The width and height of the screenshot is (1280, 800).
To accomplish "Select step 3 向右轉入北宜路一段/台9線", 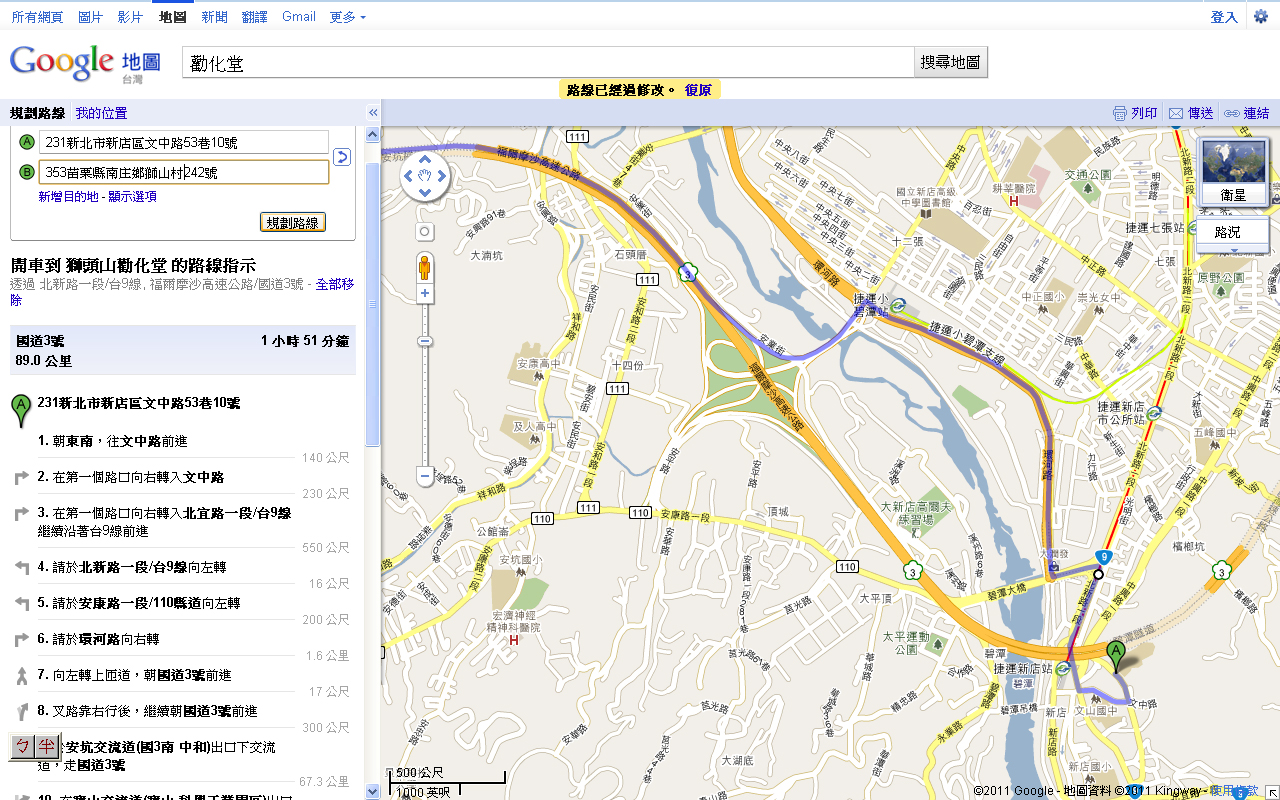I will pos(183,521).
